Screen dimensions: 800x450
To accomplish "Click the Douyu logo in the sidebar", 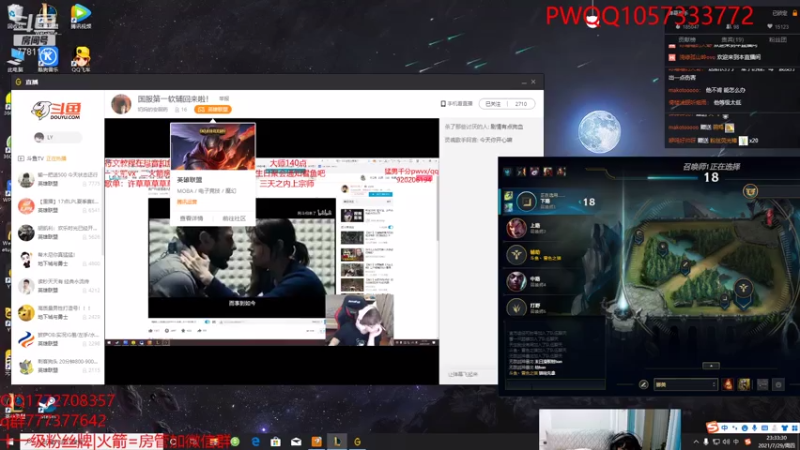I will [x=56, y=110].
